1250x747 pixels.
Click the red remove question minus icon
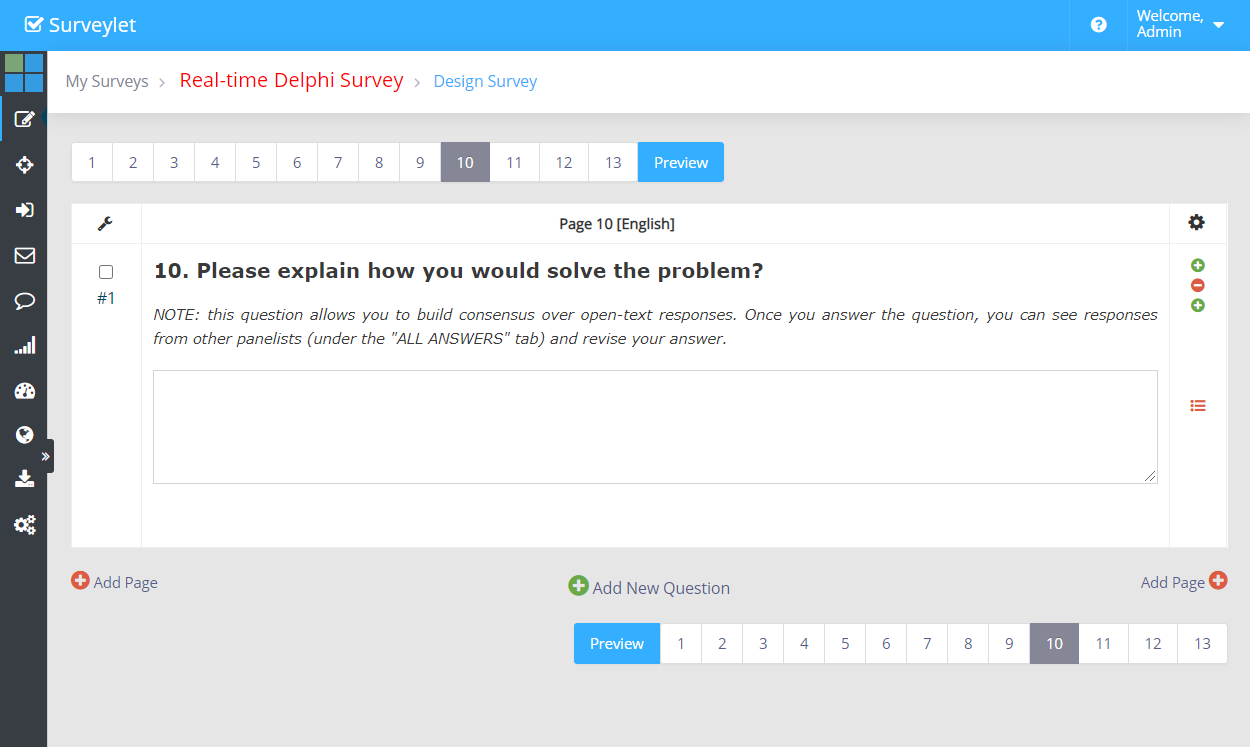(1197, 285)
